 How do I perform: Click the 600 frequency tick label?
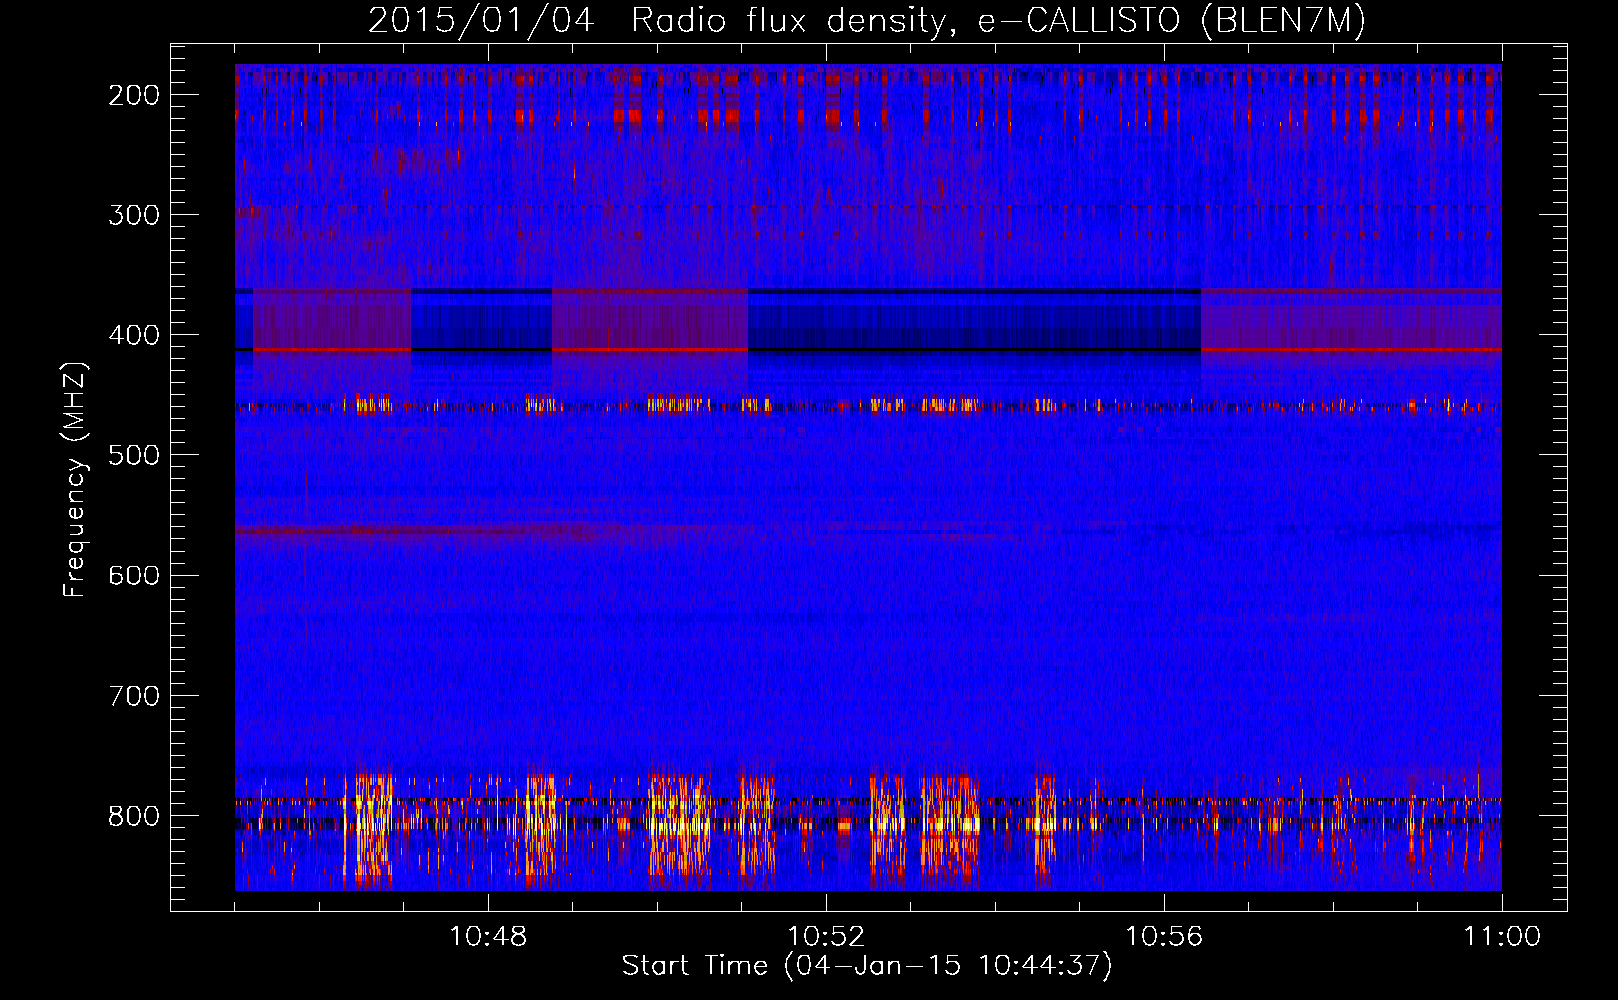(x=134, y=575)
